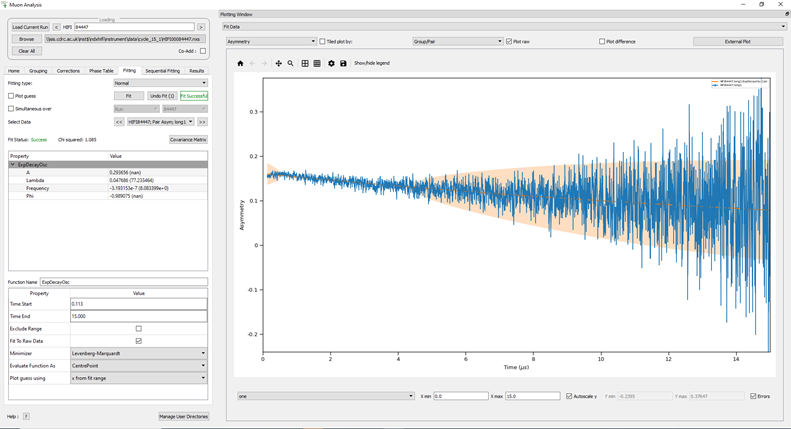
Task: Click the Help question mark button
Action: pos(26,416)
